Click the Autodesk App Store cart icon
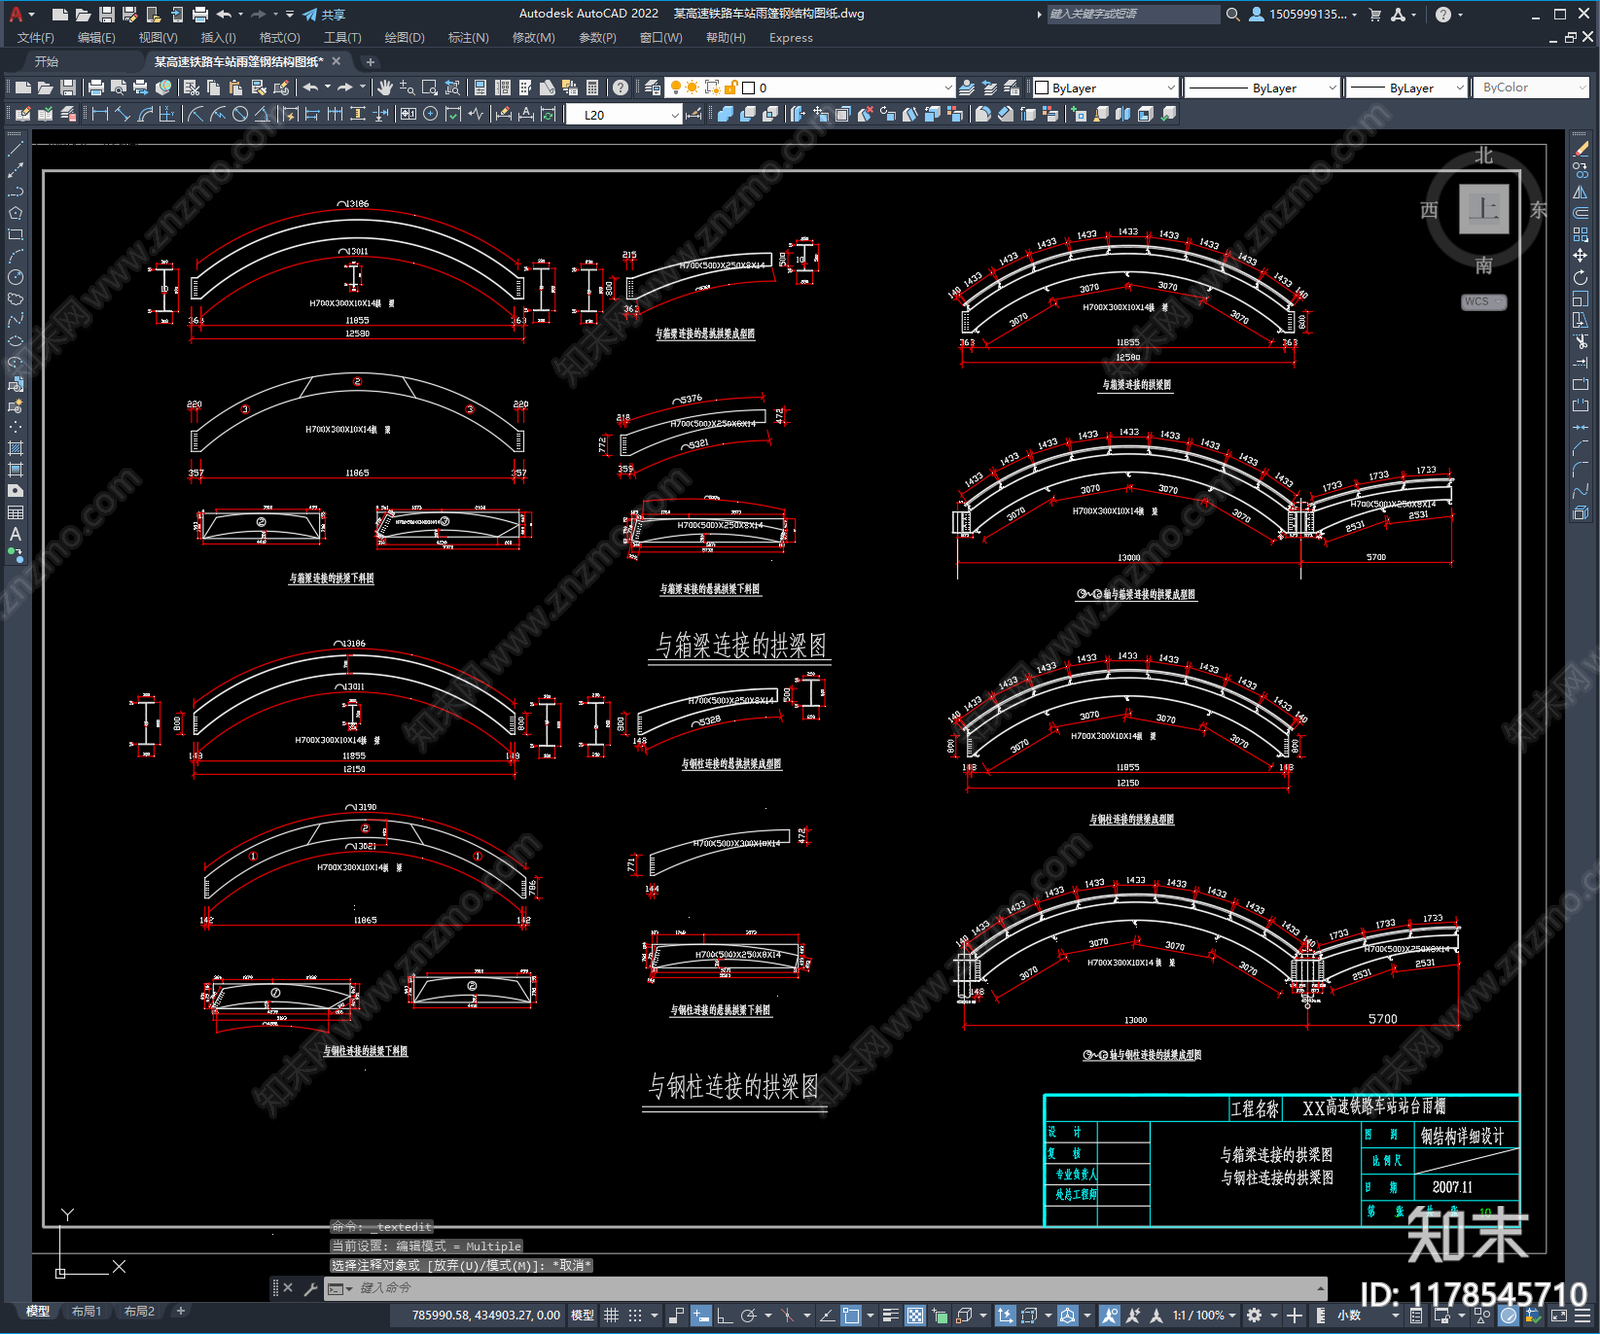Screen dimensions: 1600x1334 coord(1374,14)
